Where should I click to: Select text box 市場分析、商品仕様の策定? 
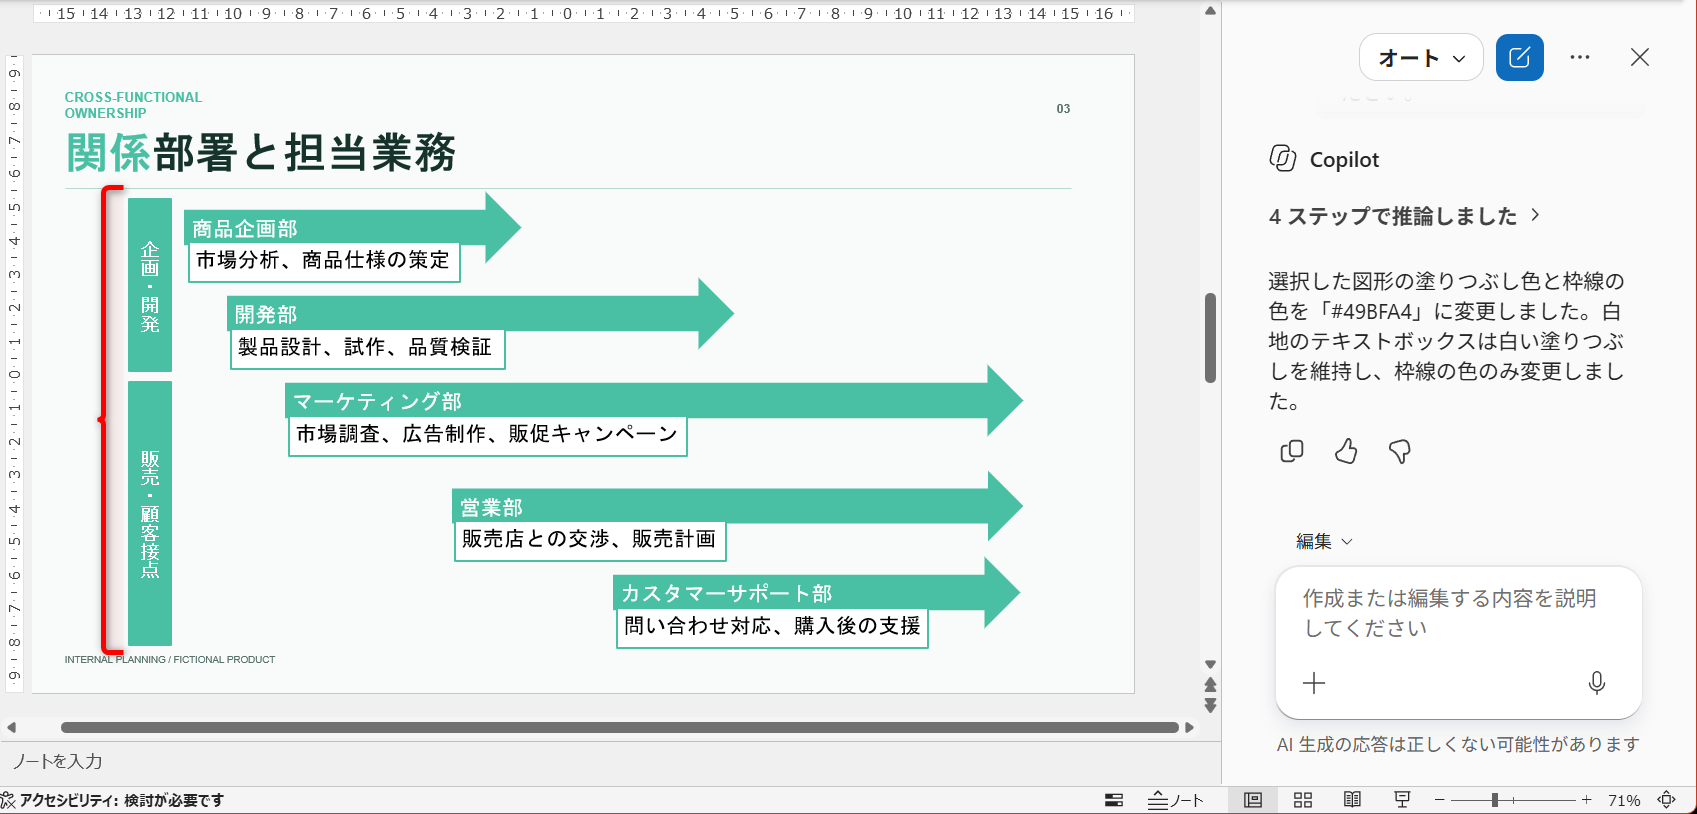(323, 261)
